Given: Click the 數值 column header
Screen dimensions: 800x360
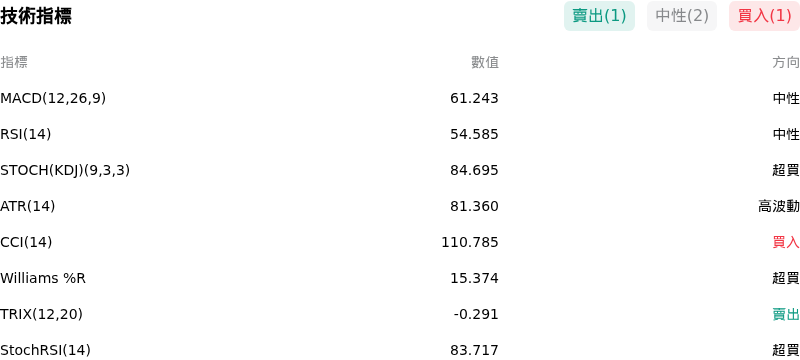Looking at the screenshot, I should [x=485, y=62].
